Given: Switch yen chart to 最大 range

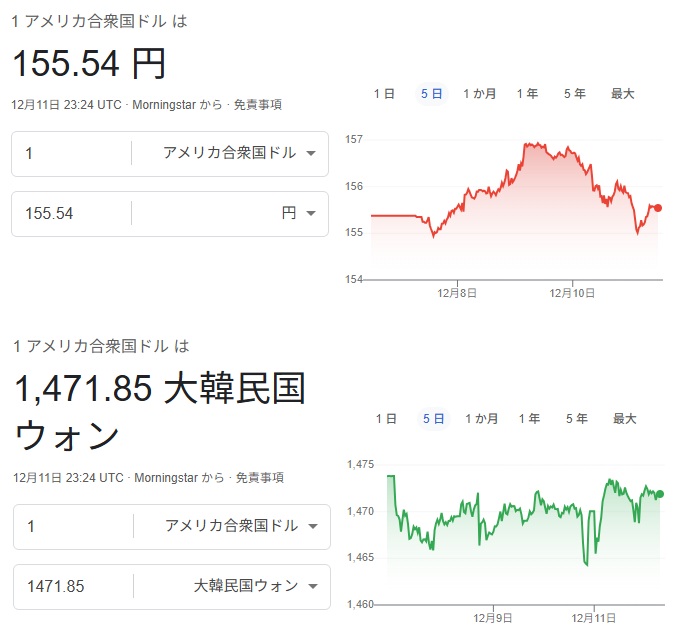Looking at the screenshot, I should point(623,94).
